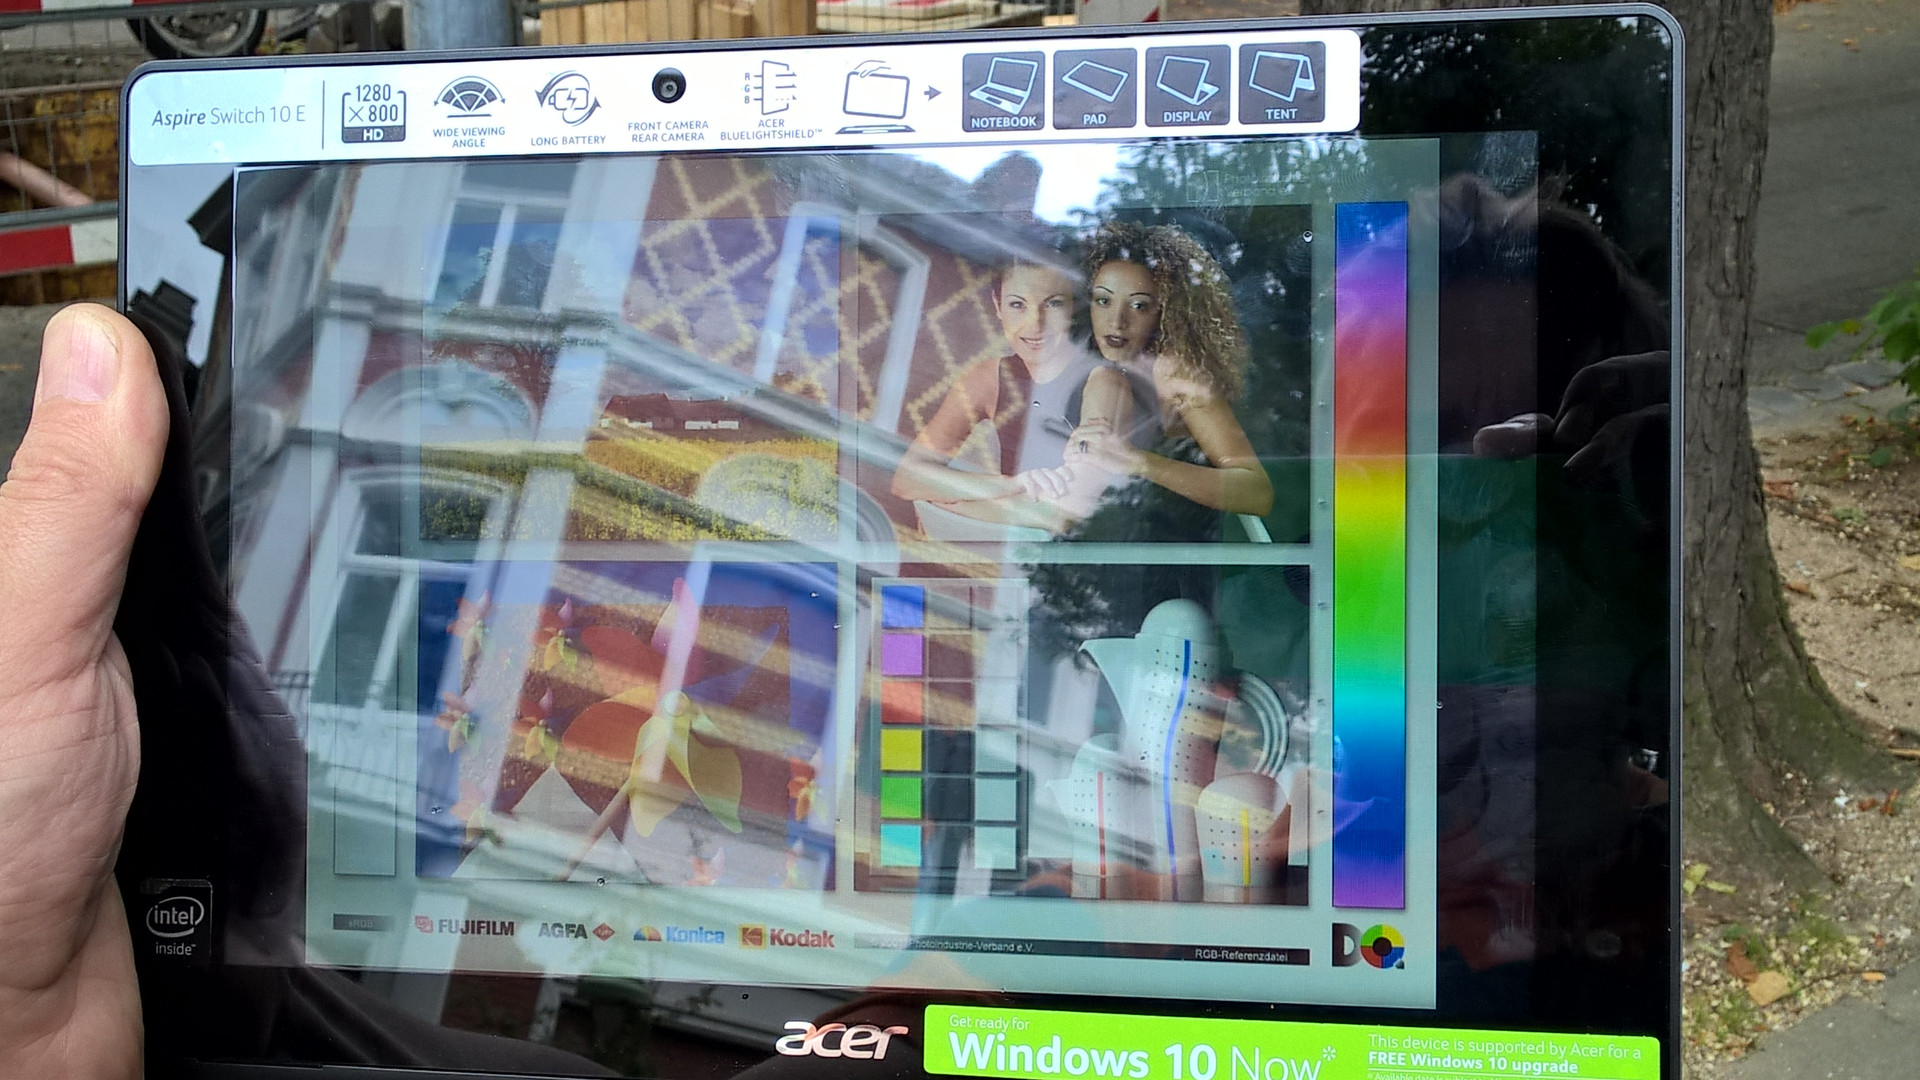1920x1080 pixels.
Task: Select the Tent mode icon
Action: pyautogui.click(x=1281, y=83)
